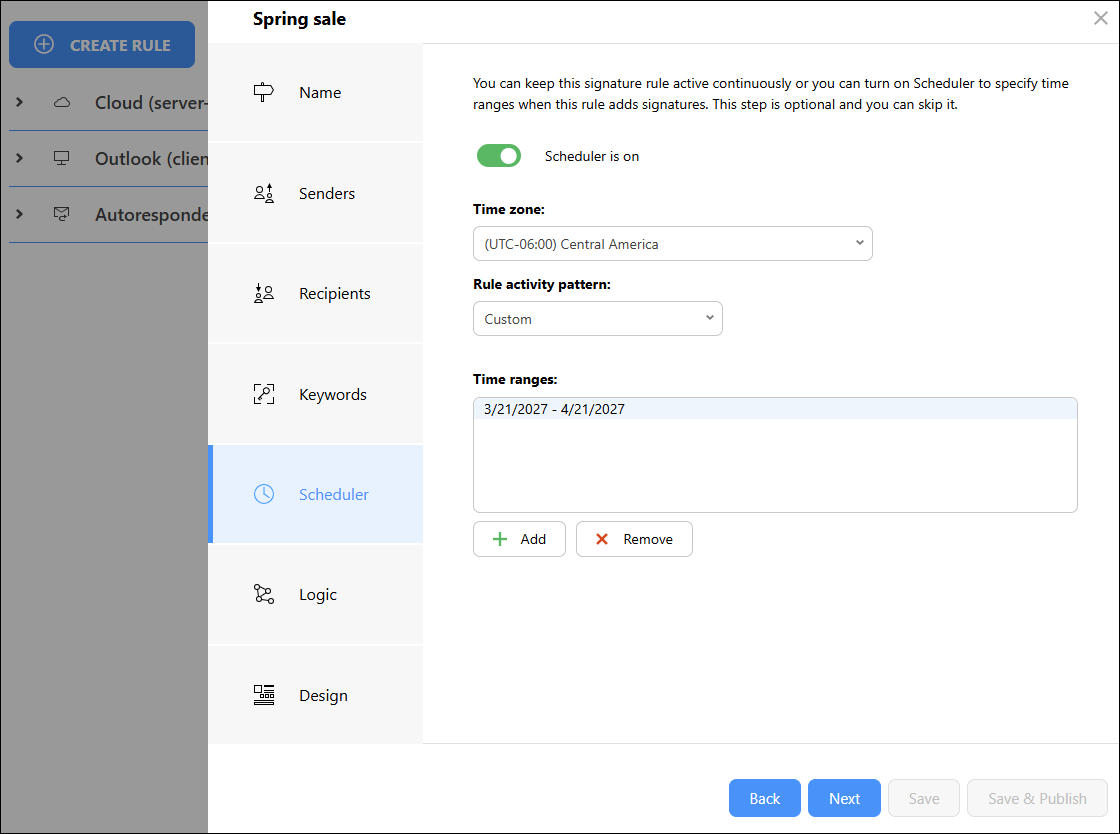Click the plus circle icon in Create Rule
Screen dimensions: 1120x834
coord(44,44)
